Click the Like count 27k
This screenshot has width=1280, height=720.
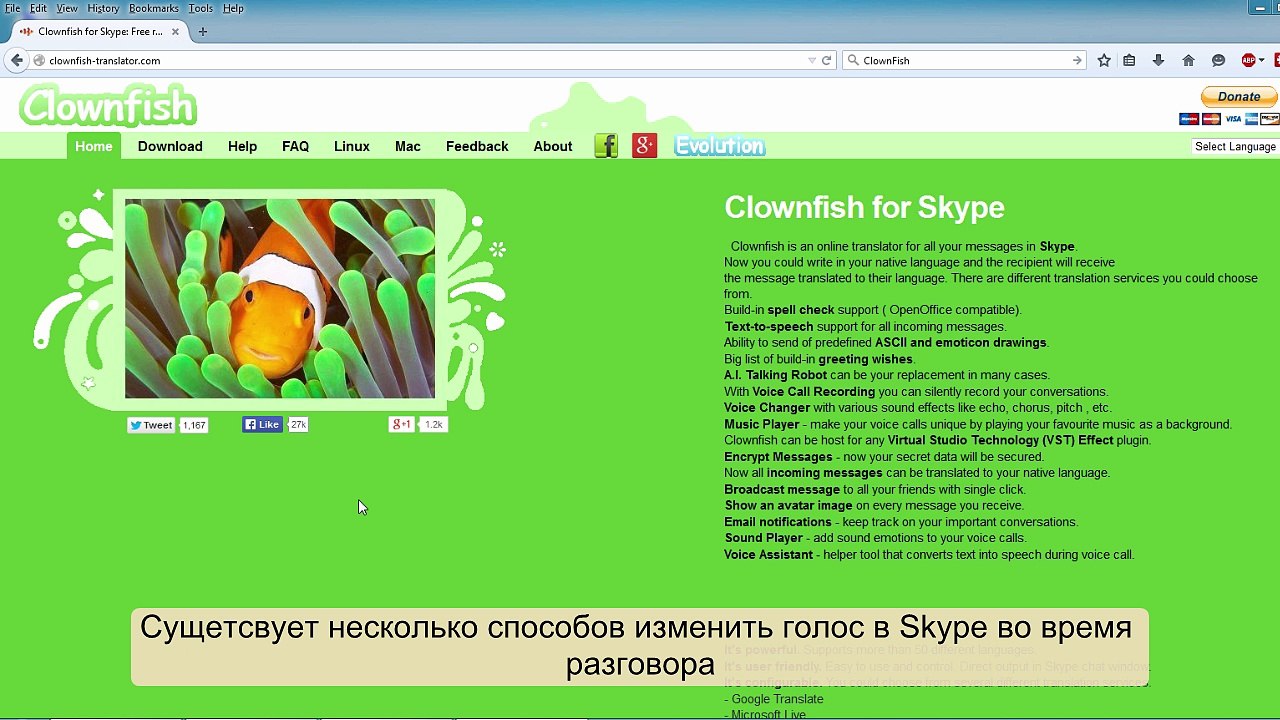tap(298, 425)
